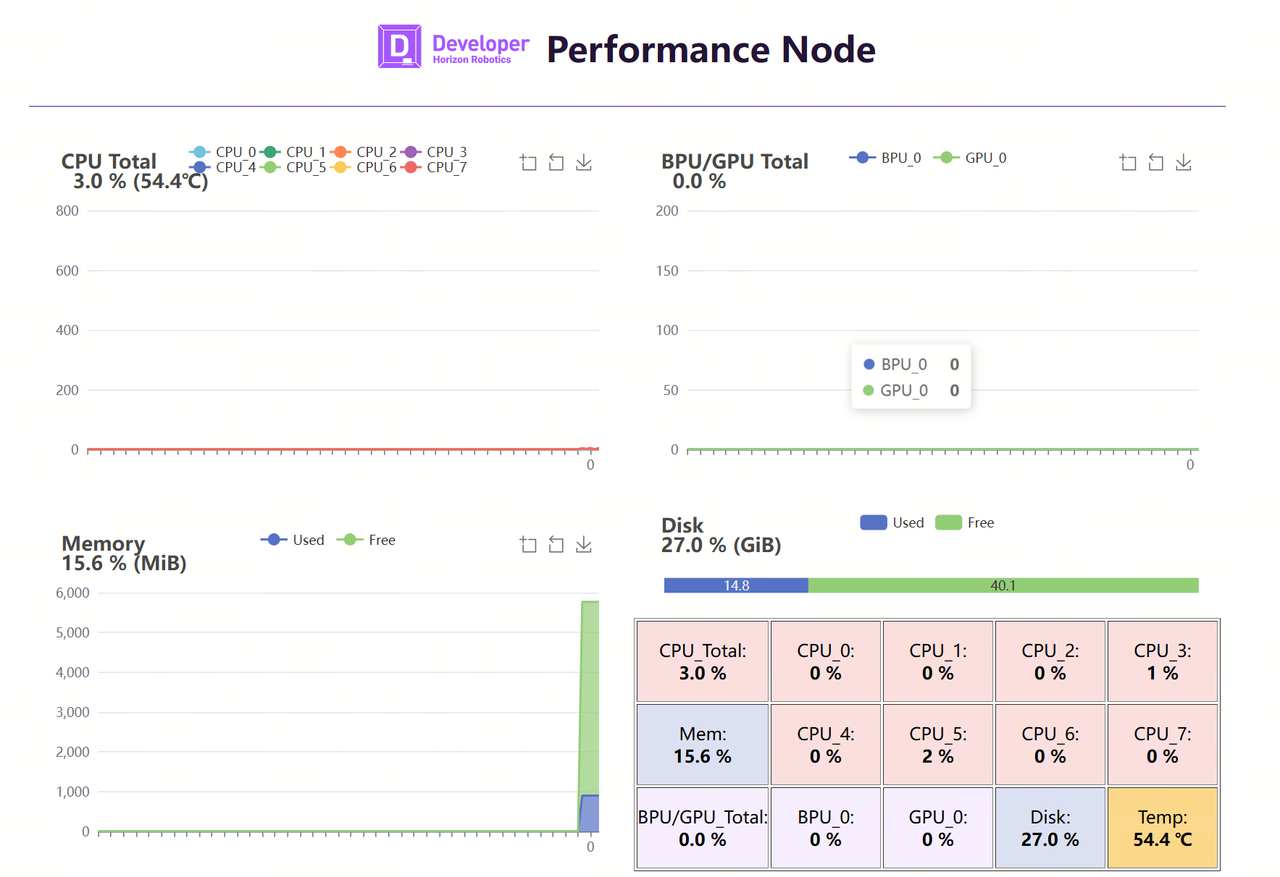
Task: Click BPU_0 row in chart tooltip
Action: pyautogui.click(x=911, y=365)
